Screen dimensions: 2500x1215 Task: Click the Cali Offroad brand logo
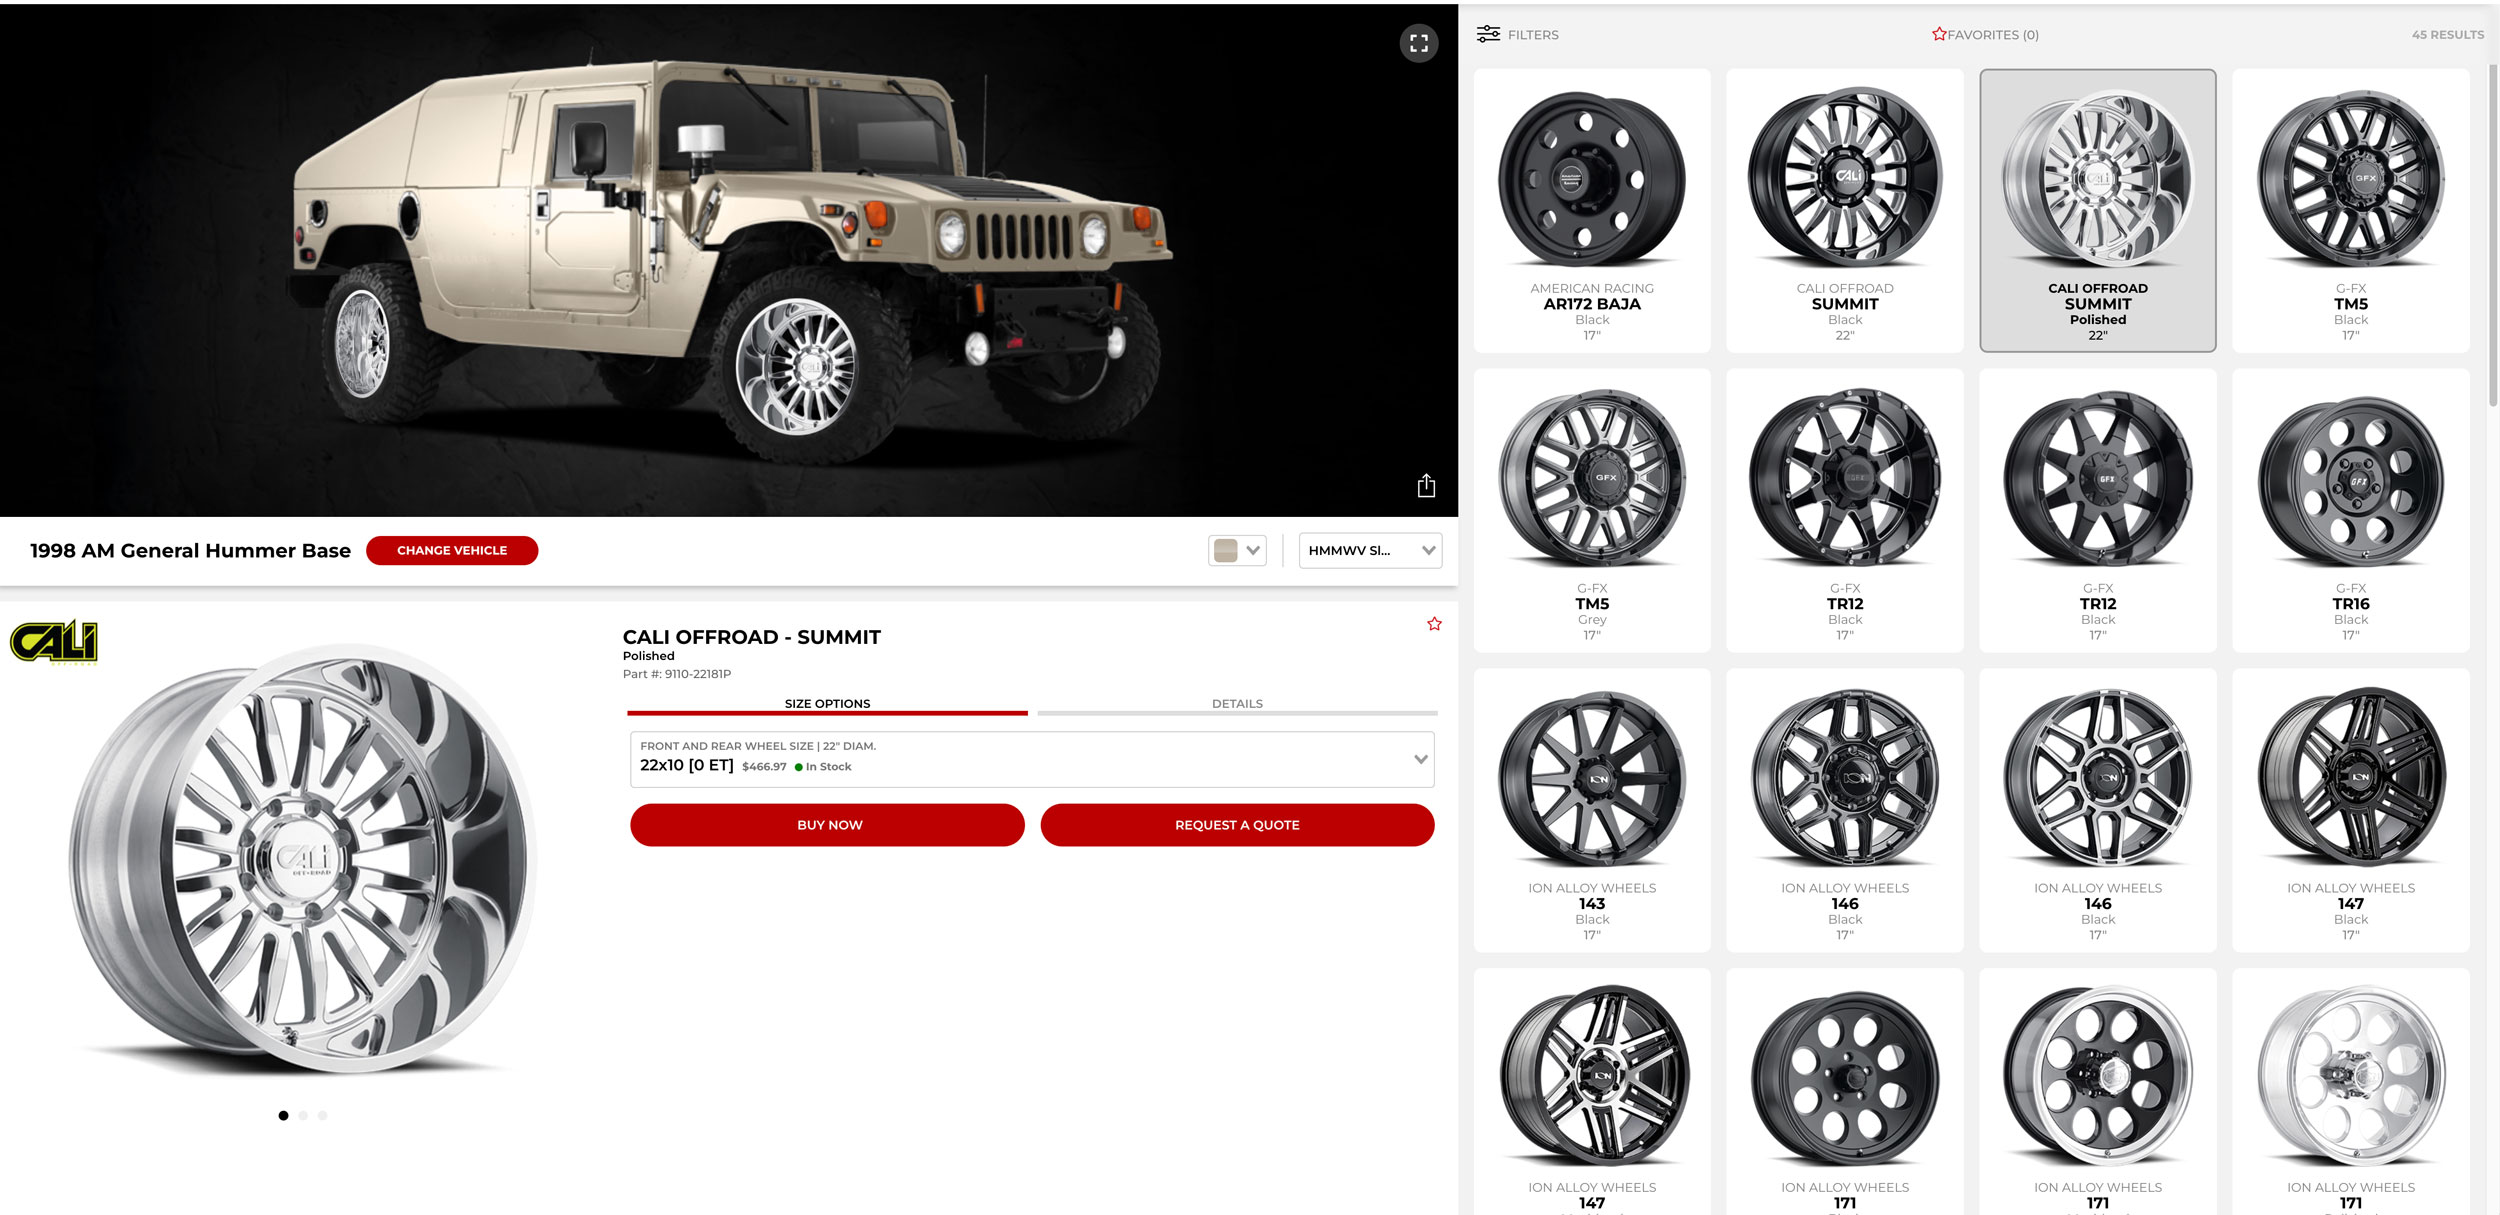54,642
